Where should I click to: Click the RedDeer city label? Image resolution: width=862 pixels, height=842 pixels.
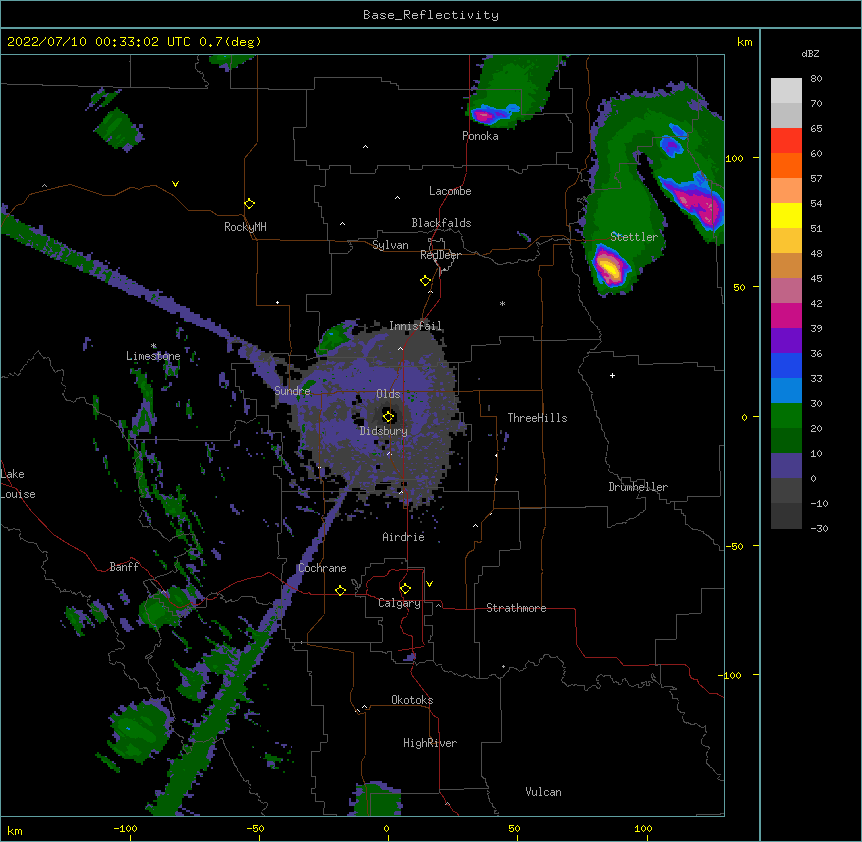tap(440, 255)
